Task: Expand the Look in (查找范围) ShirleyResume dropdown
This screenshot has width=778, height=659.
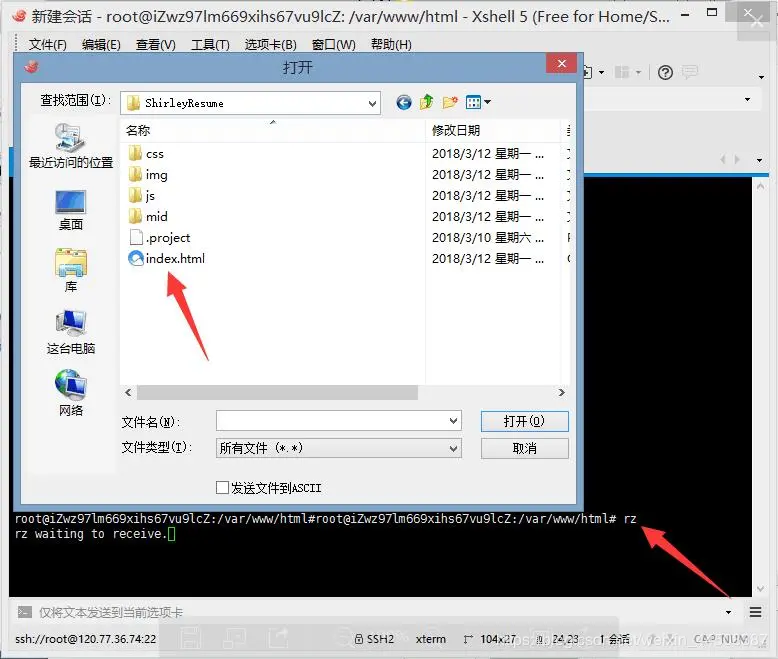Action: (372, 104)
